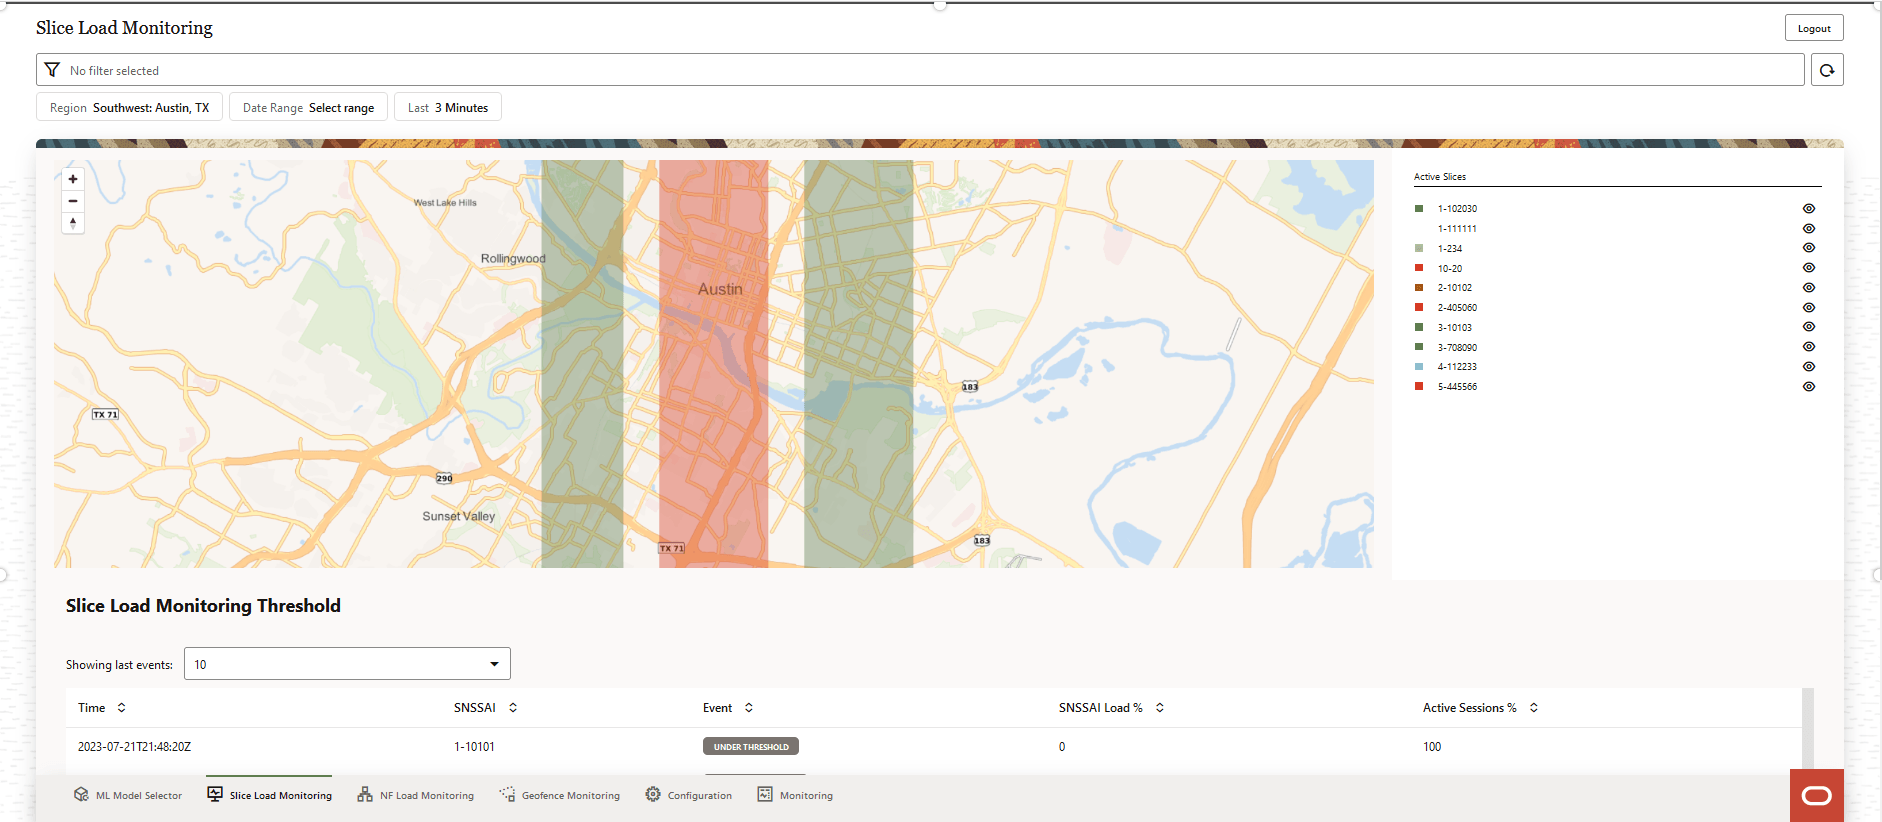Click the Monitoring chart icon
This screenshot has width=1882, height=822.
point(765,794)
